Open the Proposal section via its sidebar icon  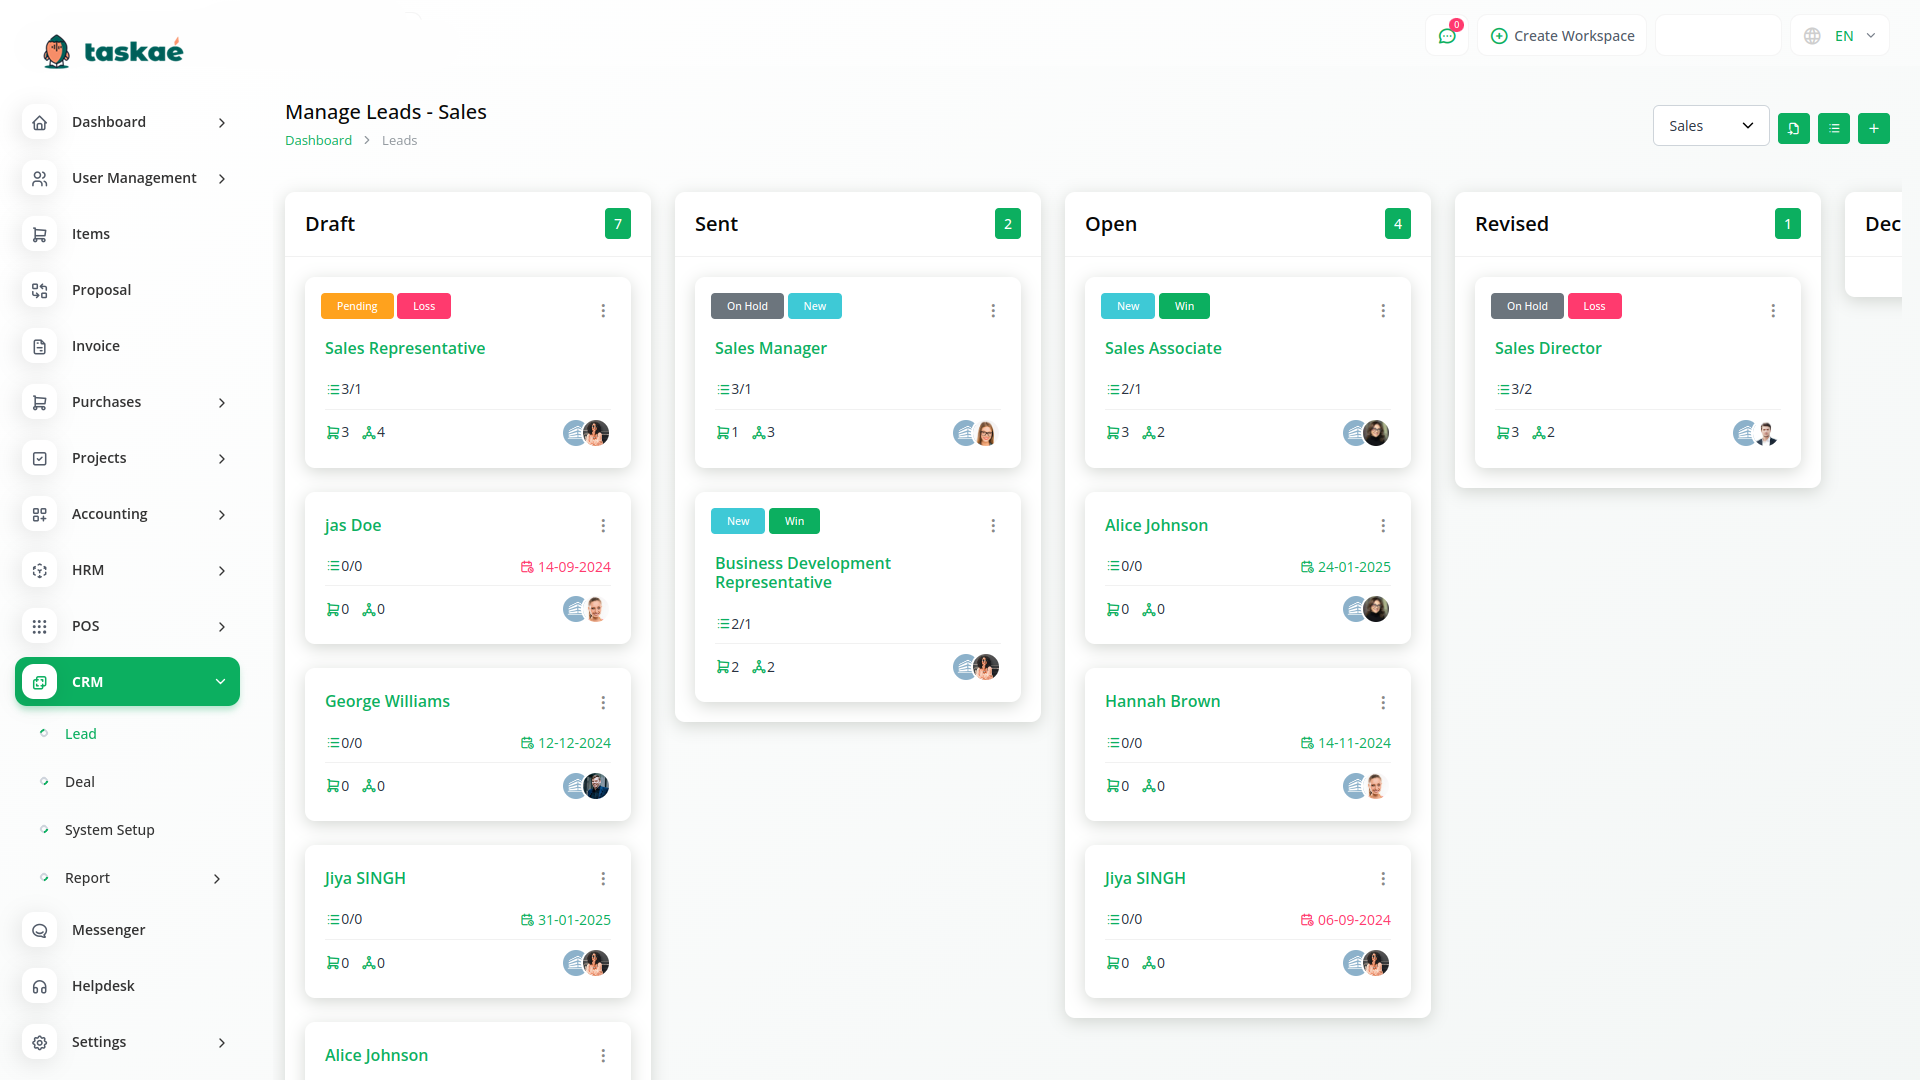40,290
